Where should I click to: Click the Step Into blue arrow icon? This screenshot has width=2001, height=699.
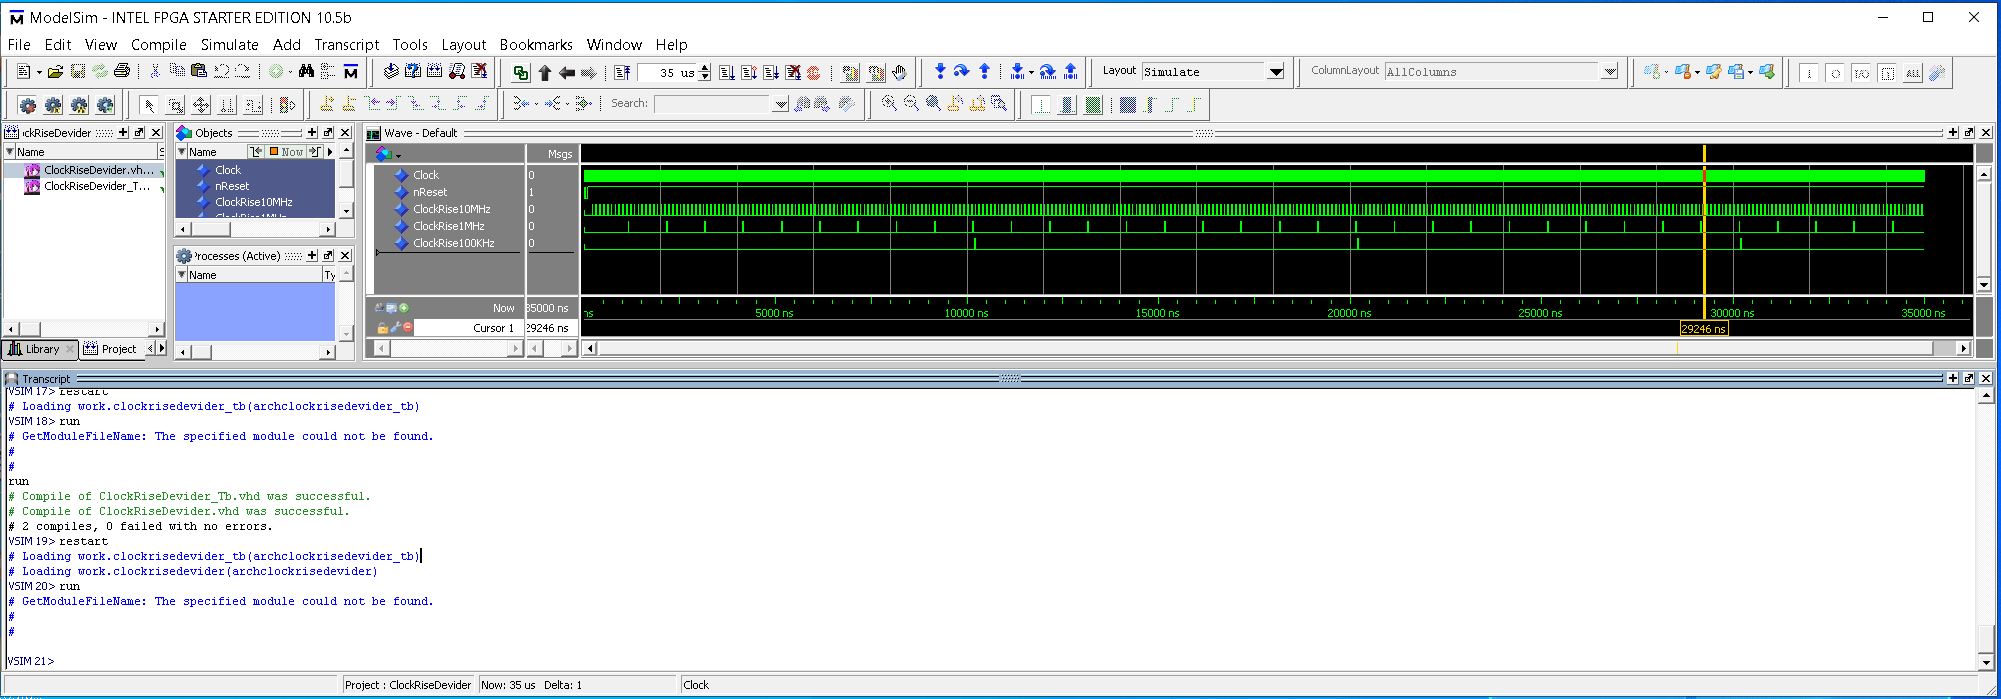click(x=939, y=71)
